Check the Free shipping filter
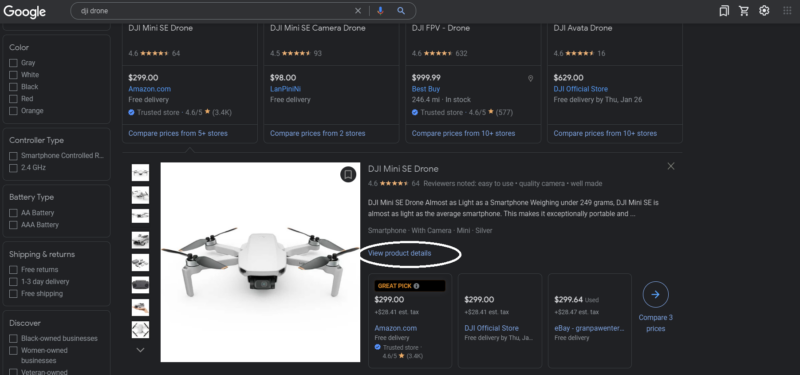800x375 pixels. (x=13, y=294)
